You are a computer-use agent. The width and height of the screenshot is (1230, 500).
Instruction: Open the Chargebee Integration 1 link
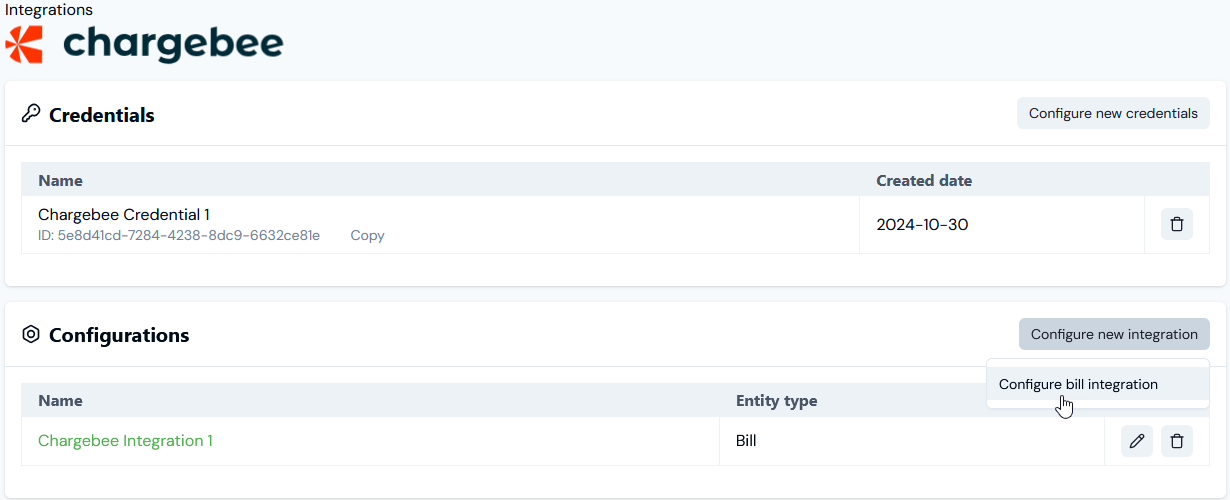tap(125, 441)
